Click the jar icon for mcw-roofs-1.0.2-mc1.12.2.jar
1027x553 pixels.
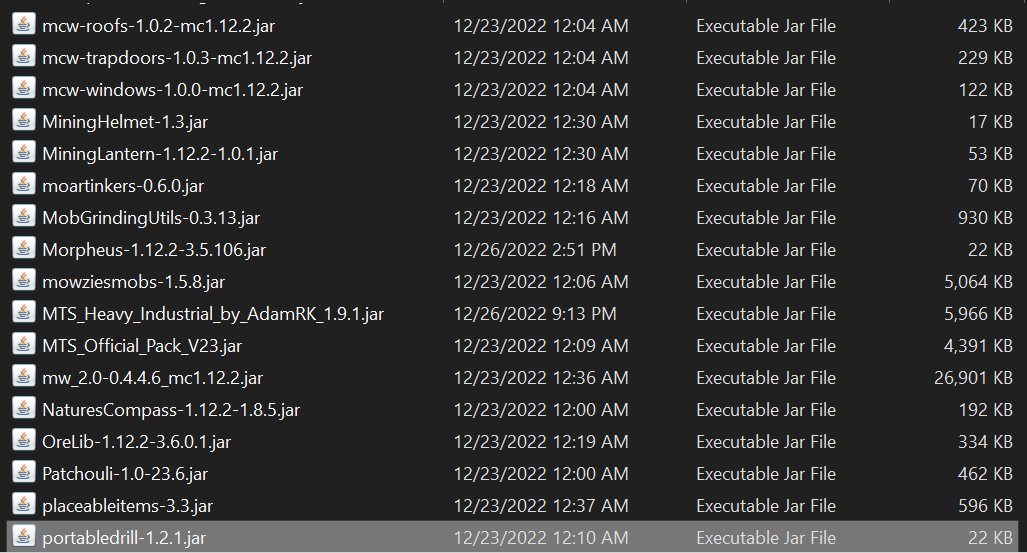pos(24,24)
